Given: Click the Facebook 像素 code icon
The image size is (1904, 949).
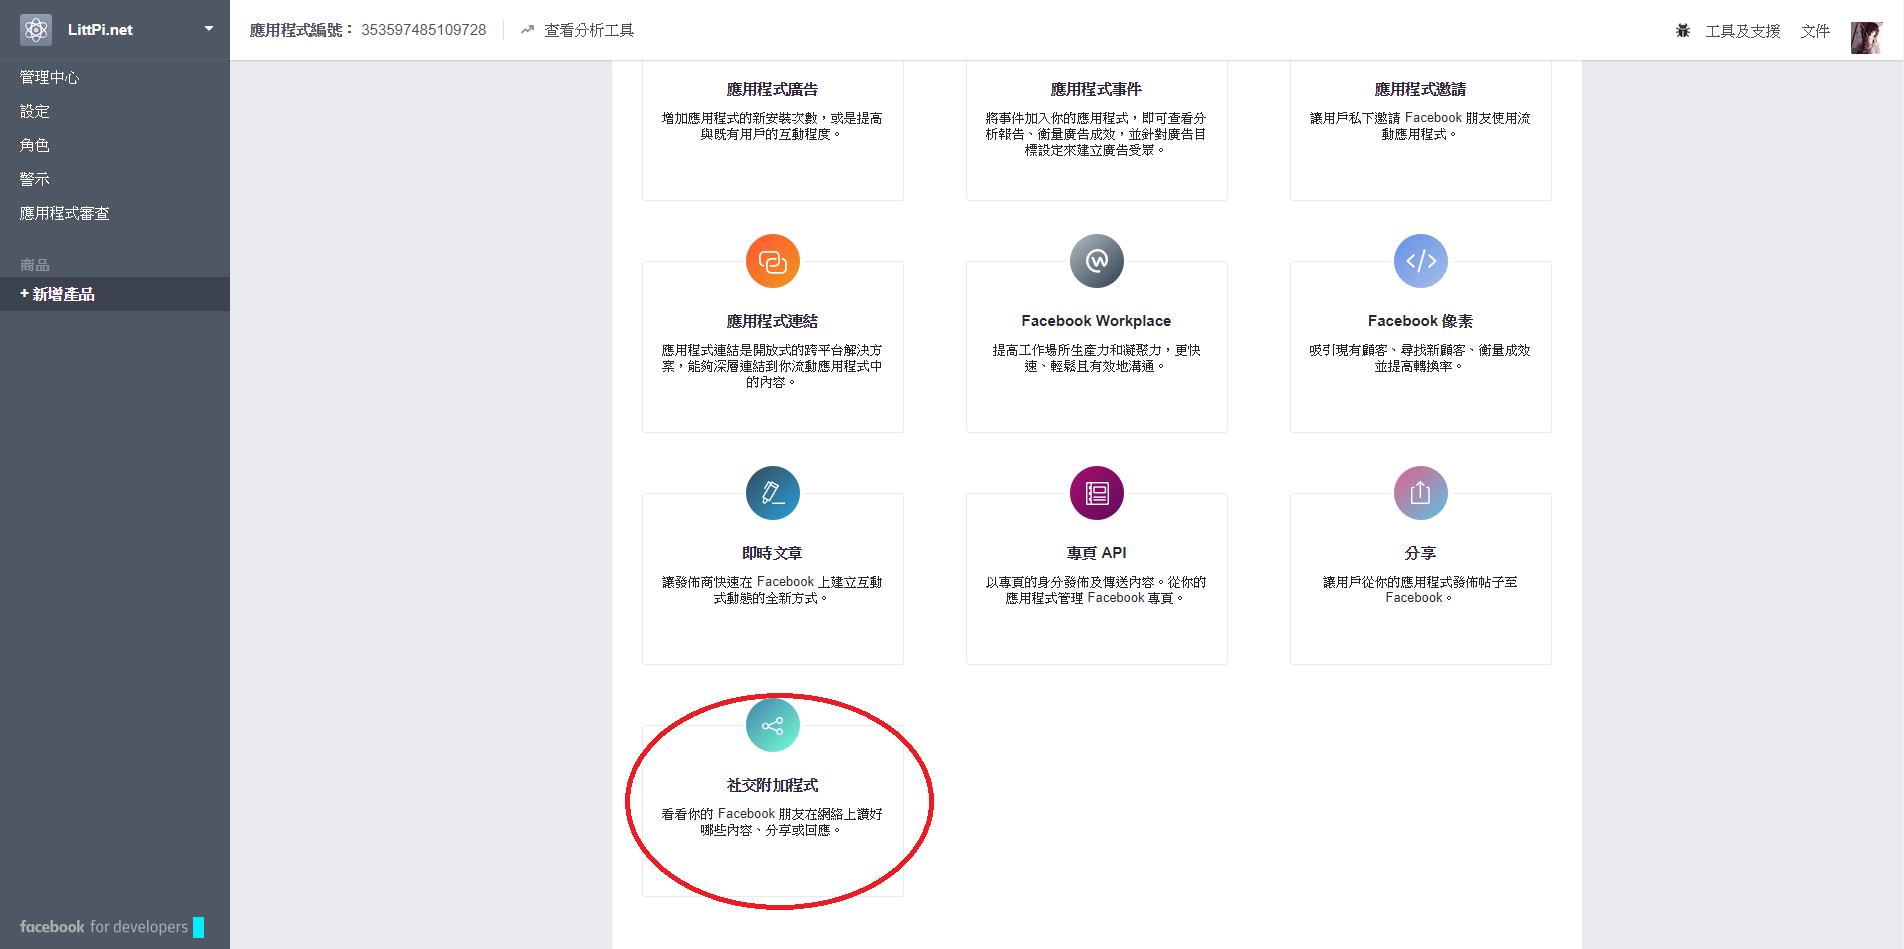Looking at the screenshot, I should pyautogui.click(x=1421, y=261).
